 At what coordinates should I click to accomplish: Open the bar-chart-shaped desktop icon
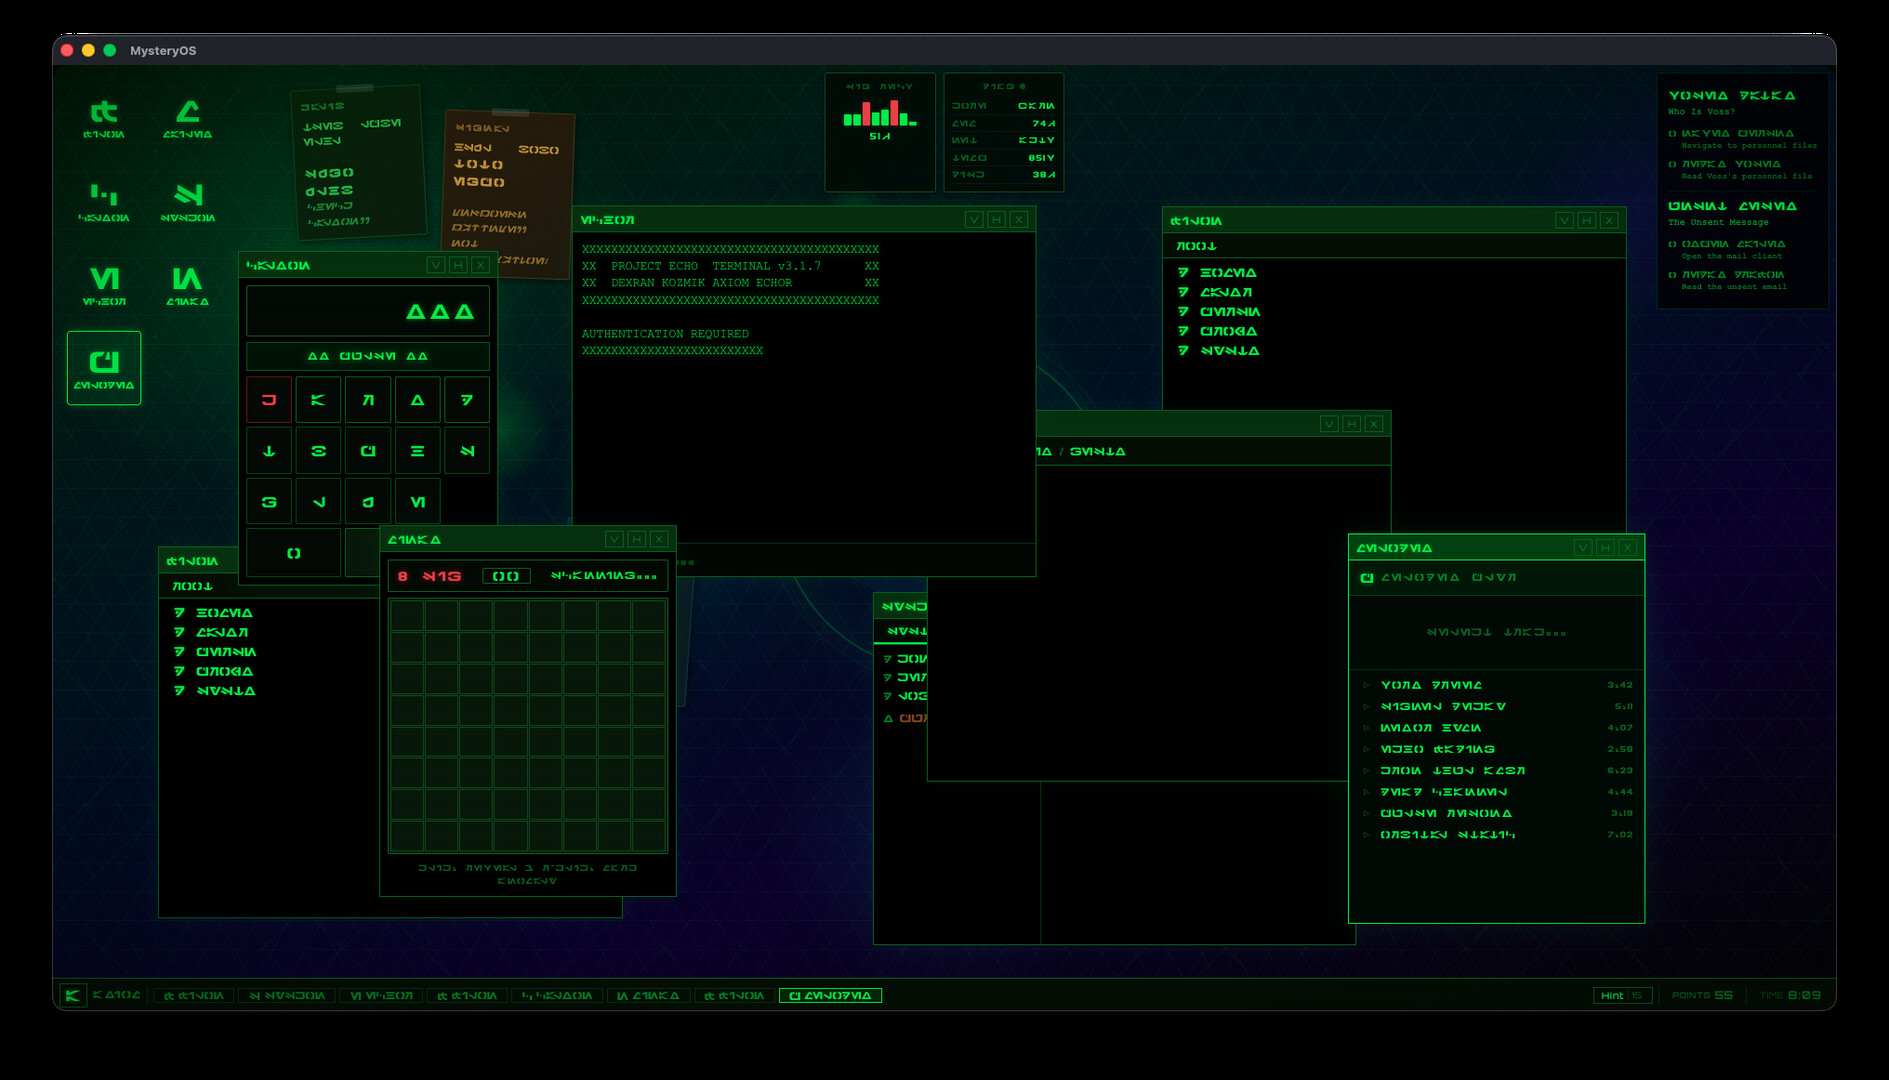tap(105, 200)
